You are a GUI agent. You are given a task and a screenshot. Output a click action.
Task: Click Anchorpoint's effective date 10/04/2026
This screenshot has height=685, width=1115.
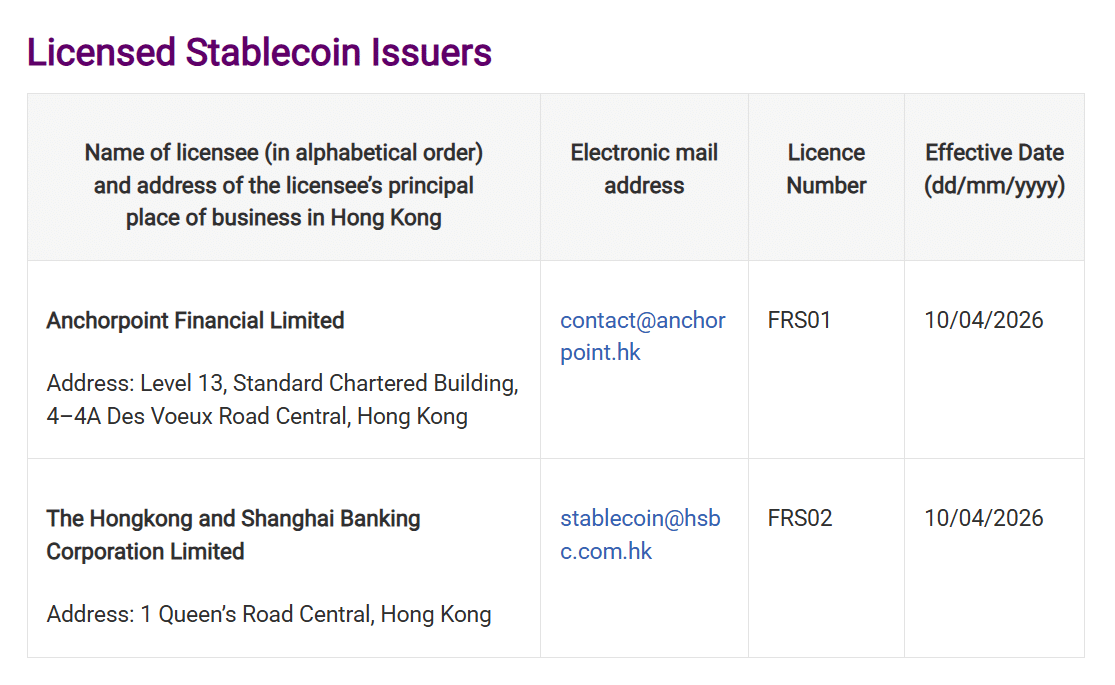[x=983, y=321]
